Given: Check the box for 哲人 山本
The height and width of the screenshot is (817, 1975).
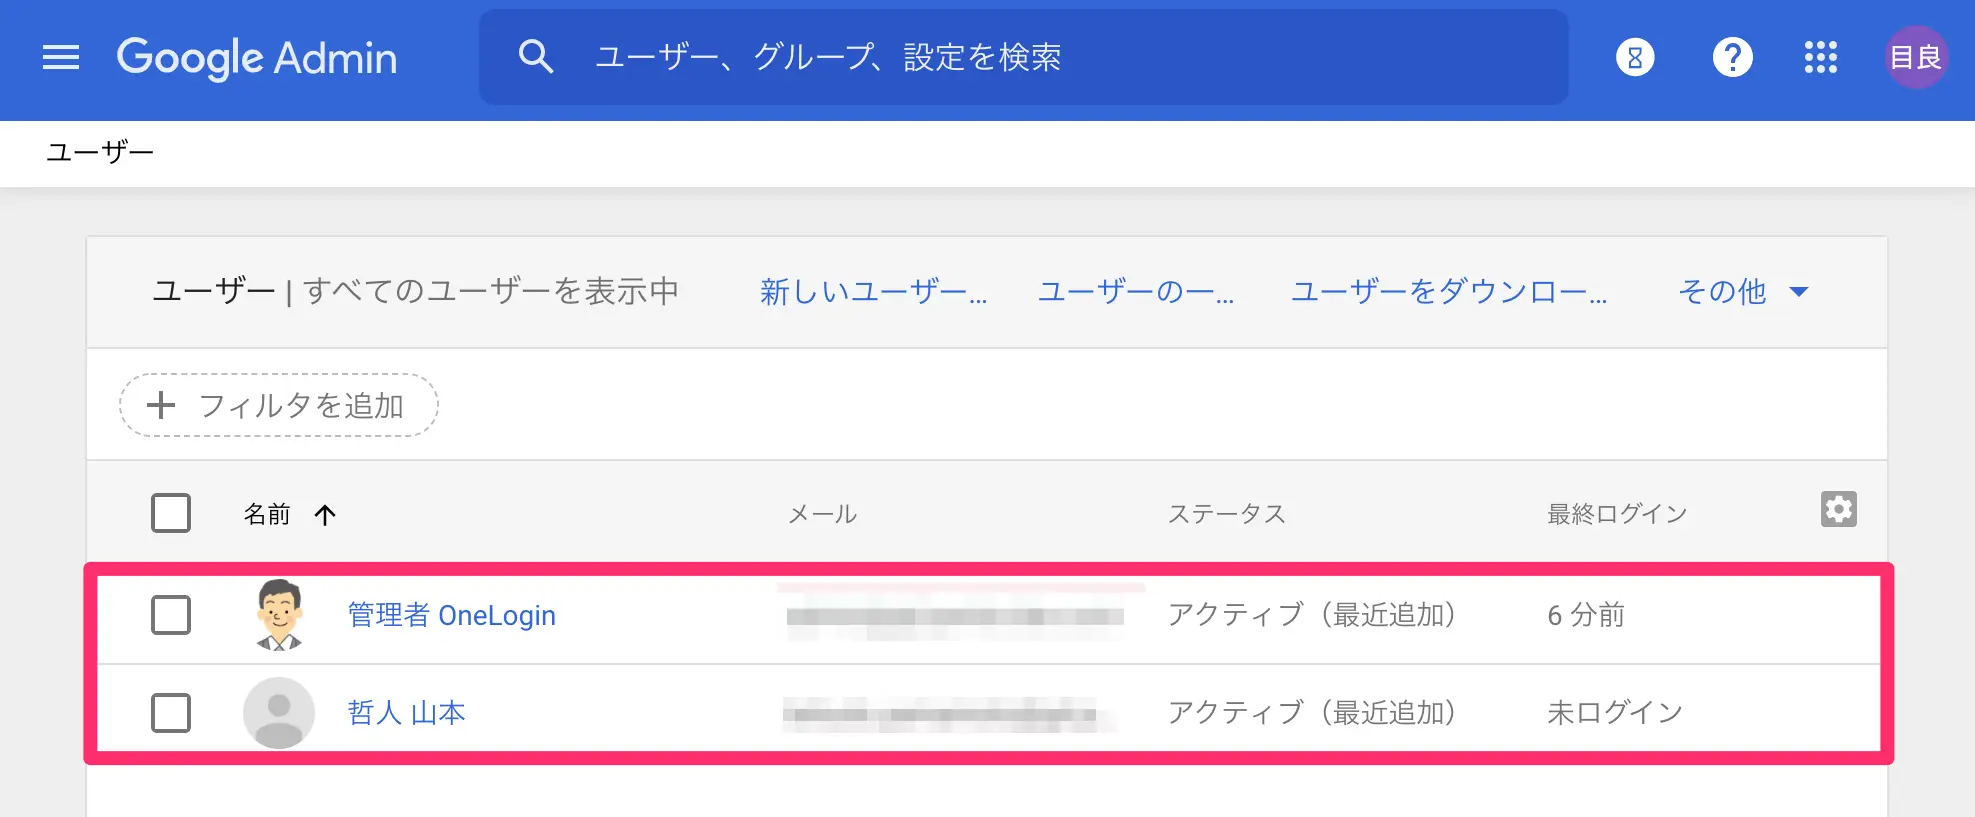Looking at the screenshot, I should coord(171,713).
